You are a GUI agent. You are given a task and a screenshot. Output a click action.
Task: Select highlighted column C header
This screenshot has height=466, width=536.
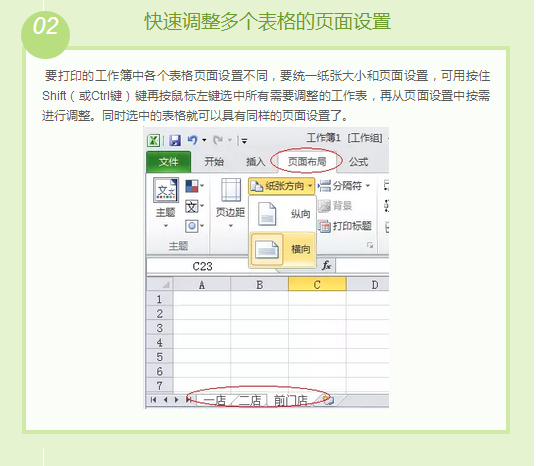pos(317,284)
